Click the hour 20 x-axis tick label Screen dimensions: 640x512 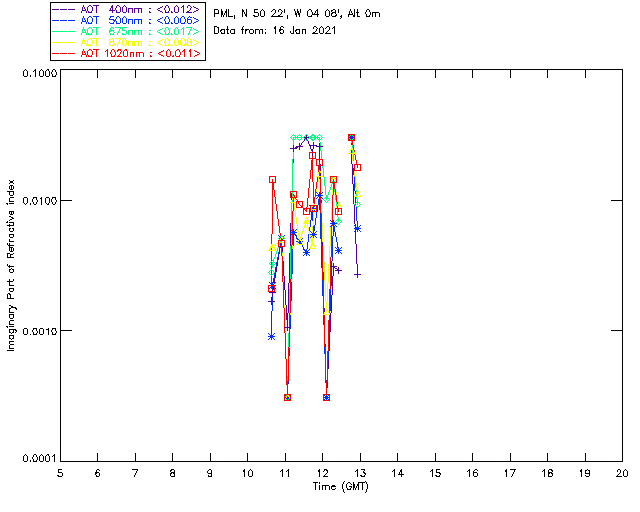pyautogui.click(x=622, y=473)
